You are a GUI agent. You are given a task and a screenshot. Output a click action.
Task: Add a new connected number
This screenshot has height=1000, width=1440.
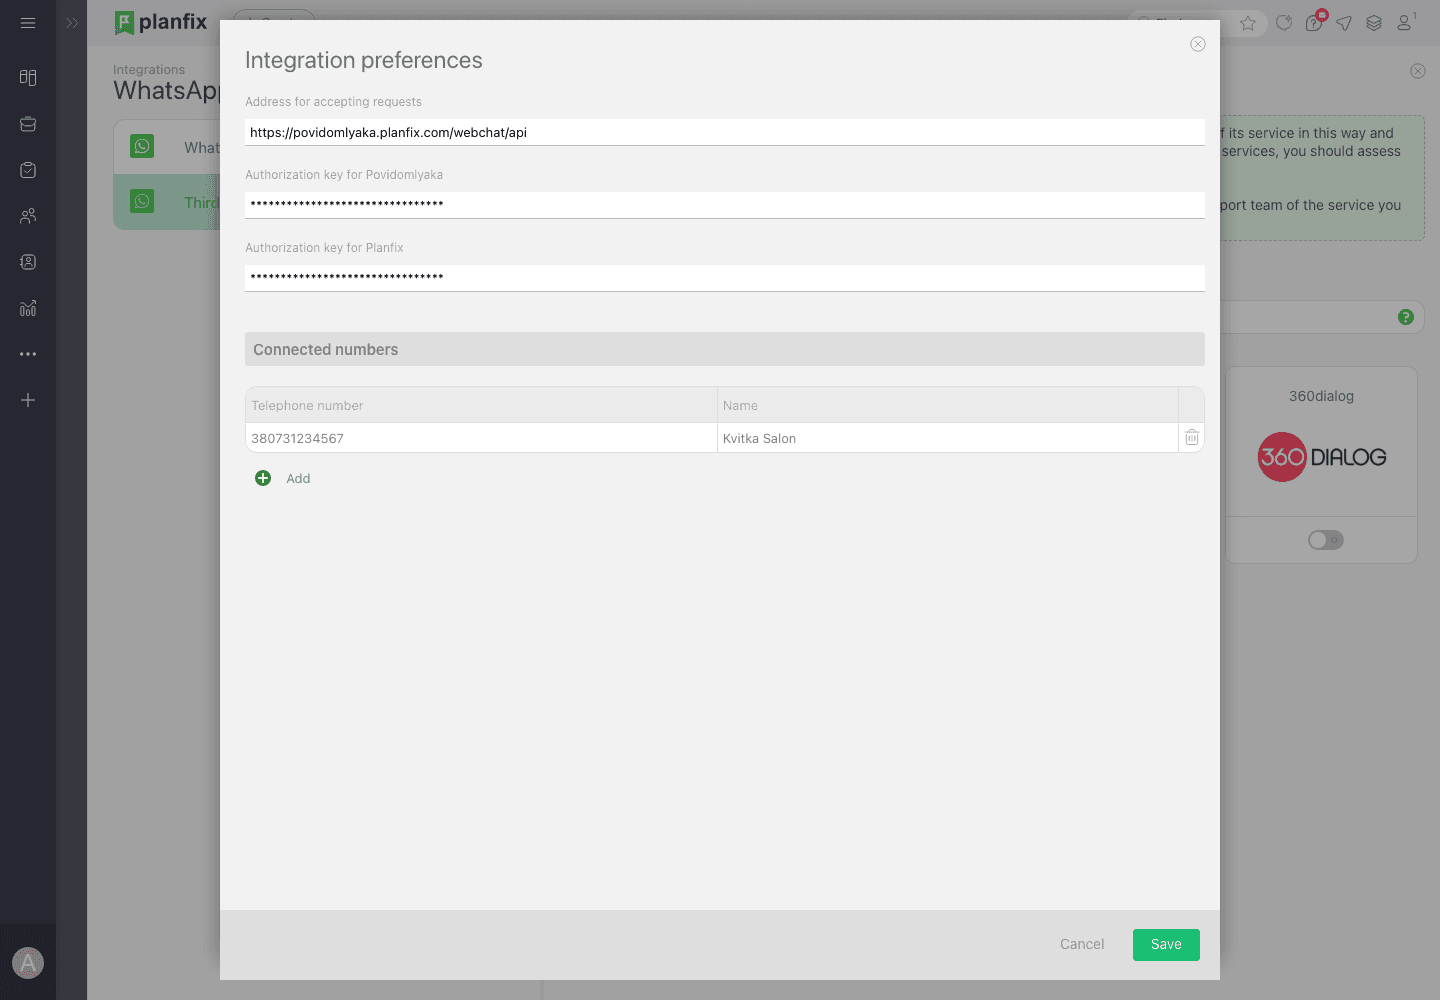click(x=283, y=478)
